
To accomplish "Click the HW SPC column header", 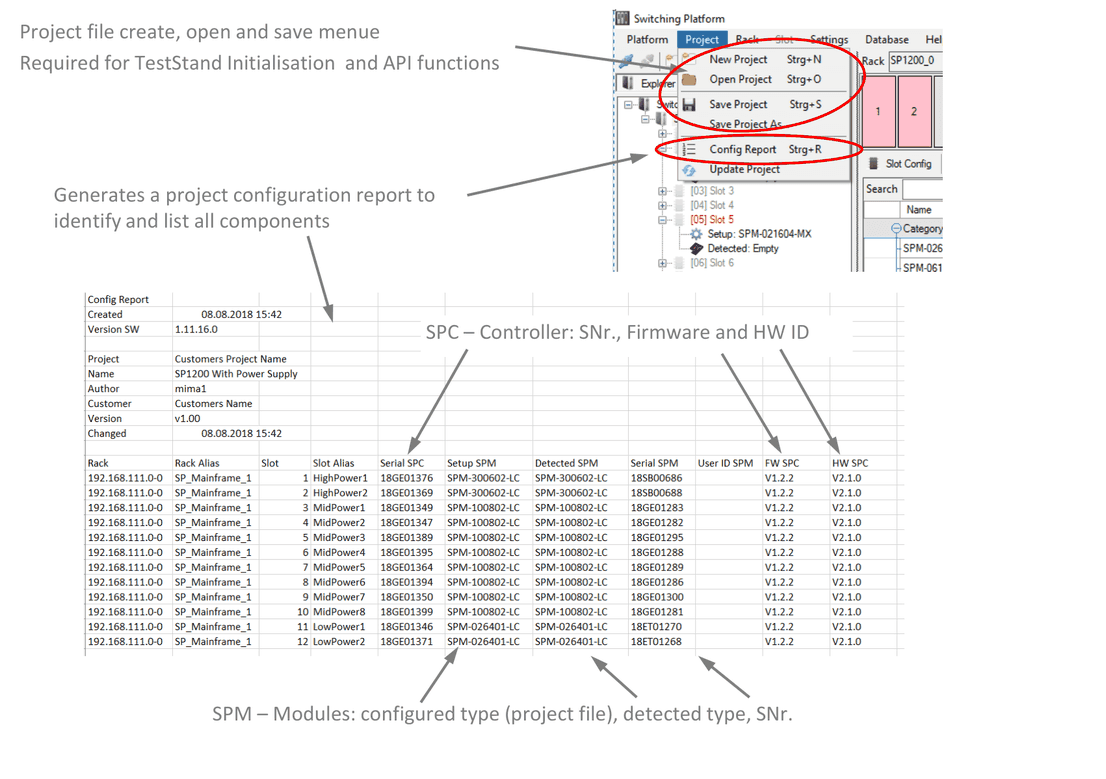I will point(850,463).
